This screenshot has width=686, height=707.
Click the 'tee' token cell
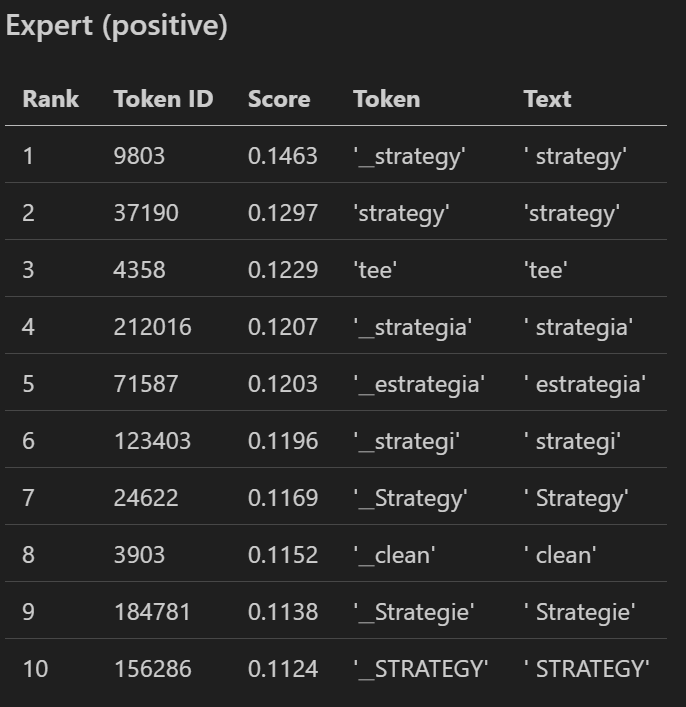click(375, 270)
